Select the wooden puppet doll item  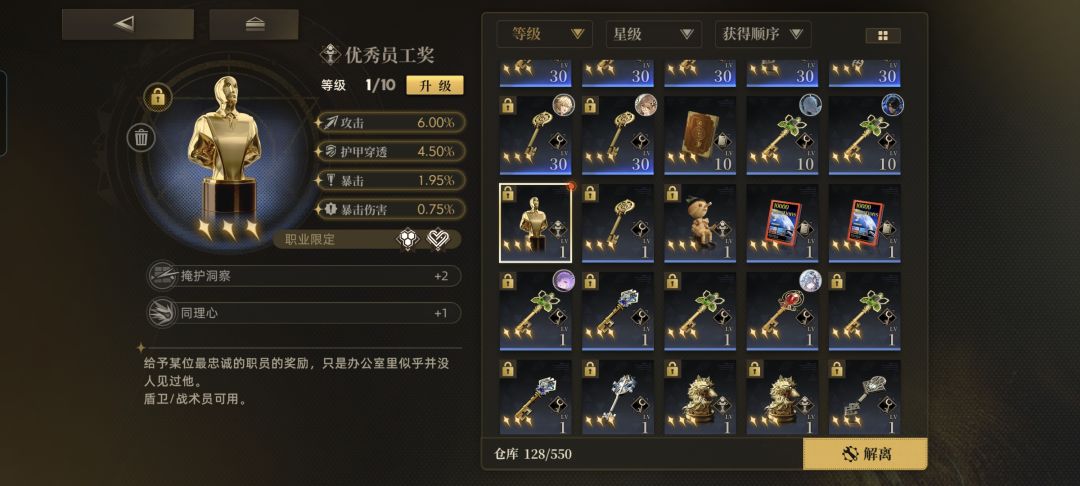tap(700, 223)
